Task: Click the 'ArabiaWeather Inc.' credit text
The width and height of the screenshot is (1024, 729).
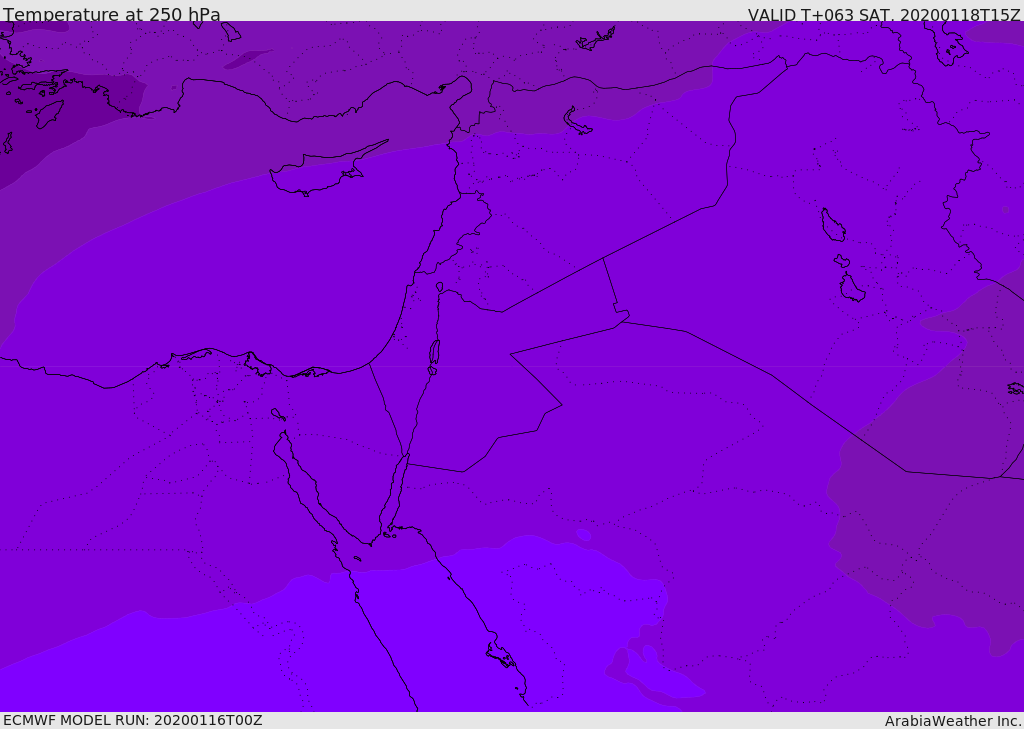Action: click(953, 721)
